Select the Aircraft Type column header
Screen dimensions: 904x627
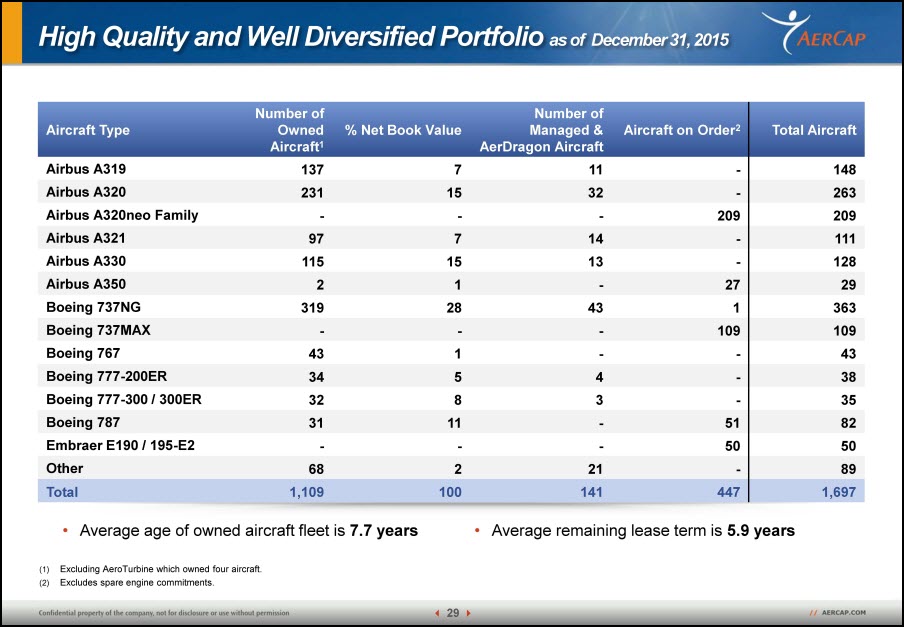[x=88, y=130]
